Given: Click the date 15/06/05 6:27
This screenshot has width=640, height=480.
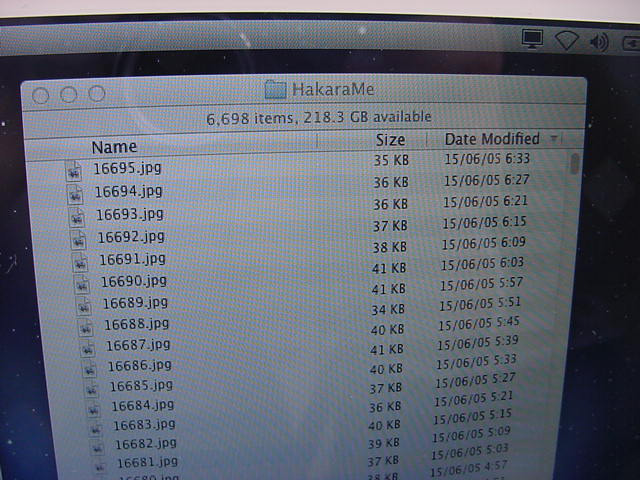Looking at the screenshot, I should point(487,180).
